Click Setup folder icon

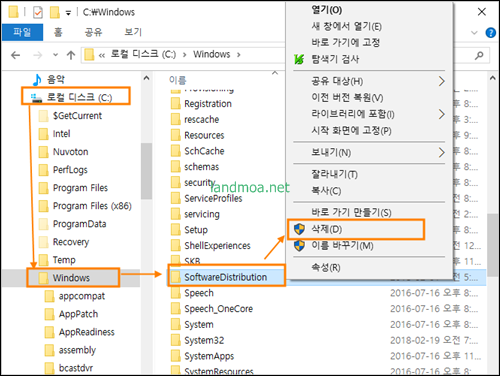click(x=176, y=230)
